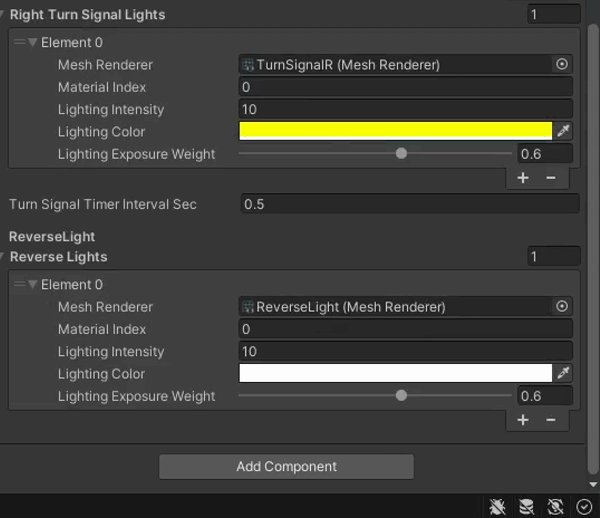Click the Reverse Lights label

coord(59,256)
